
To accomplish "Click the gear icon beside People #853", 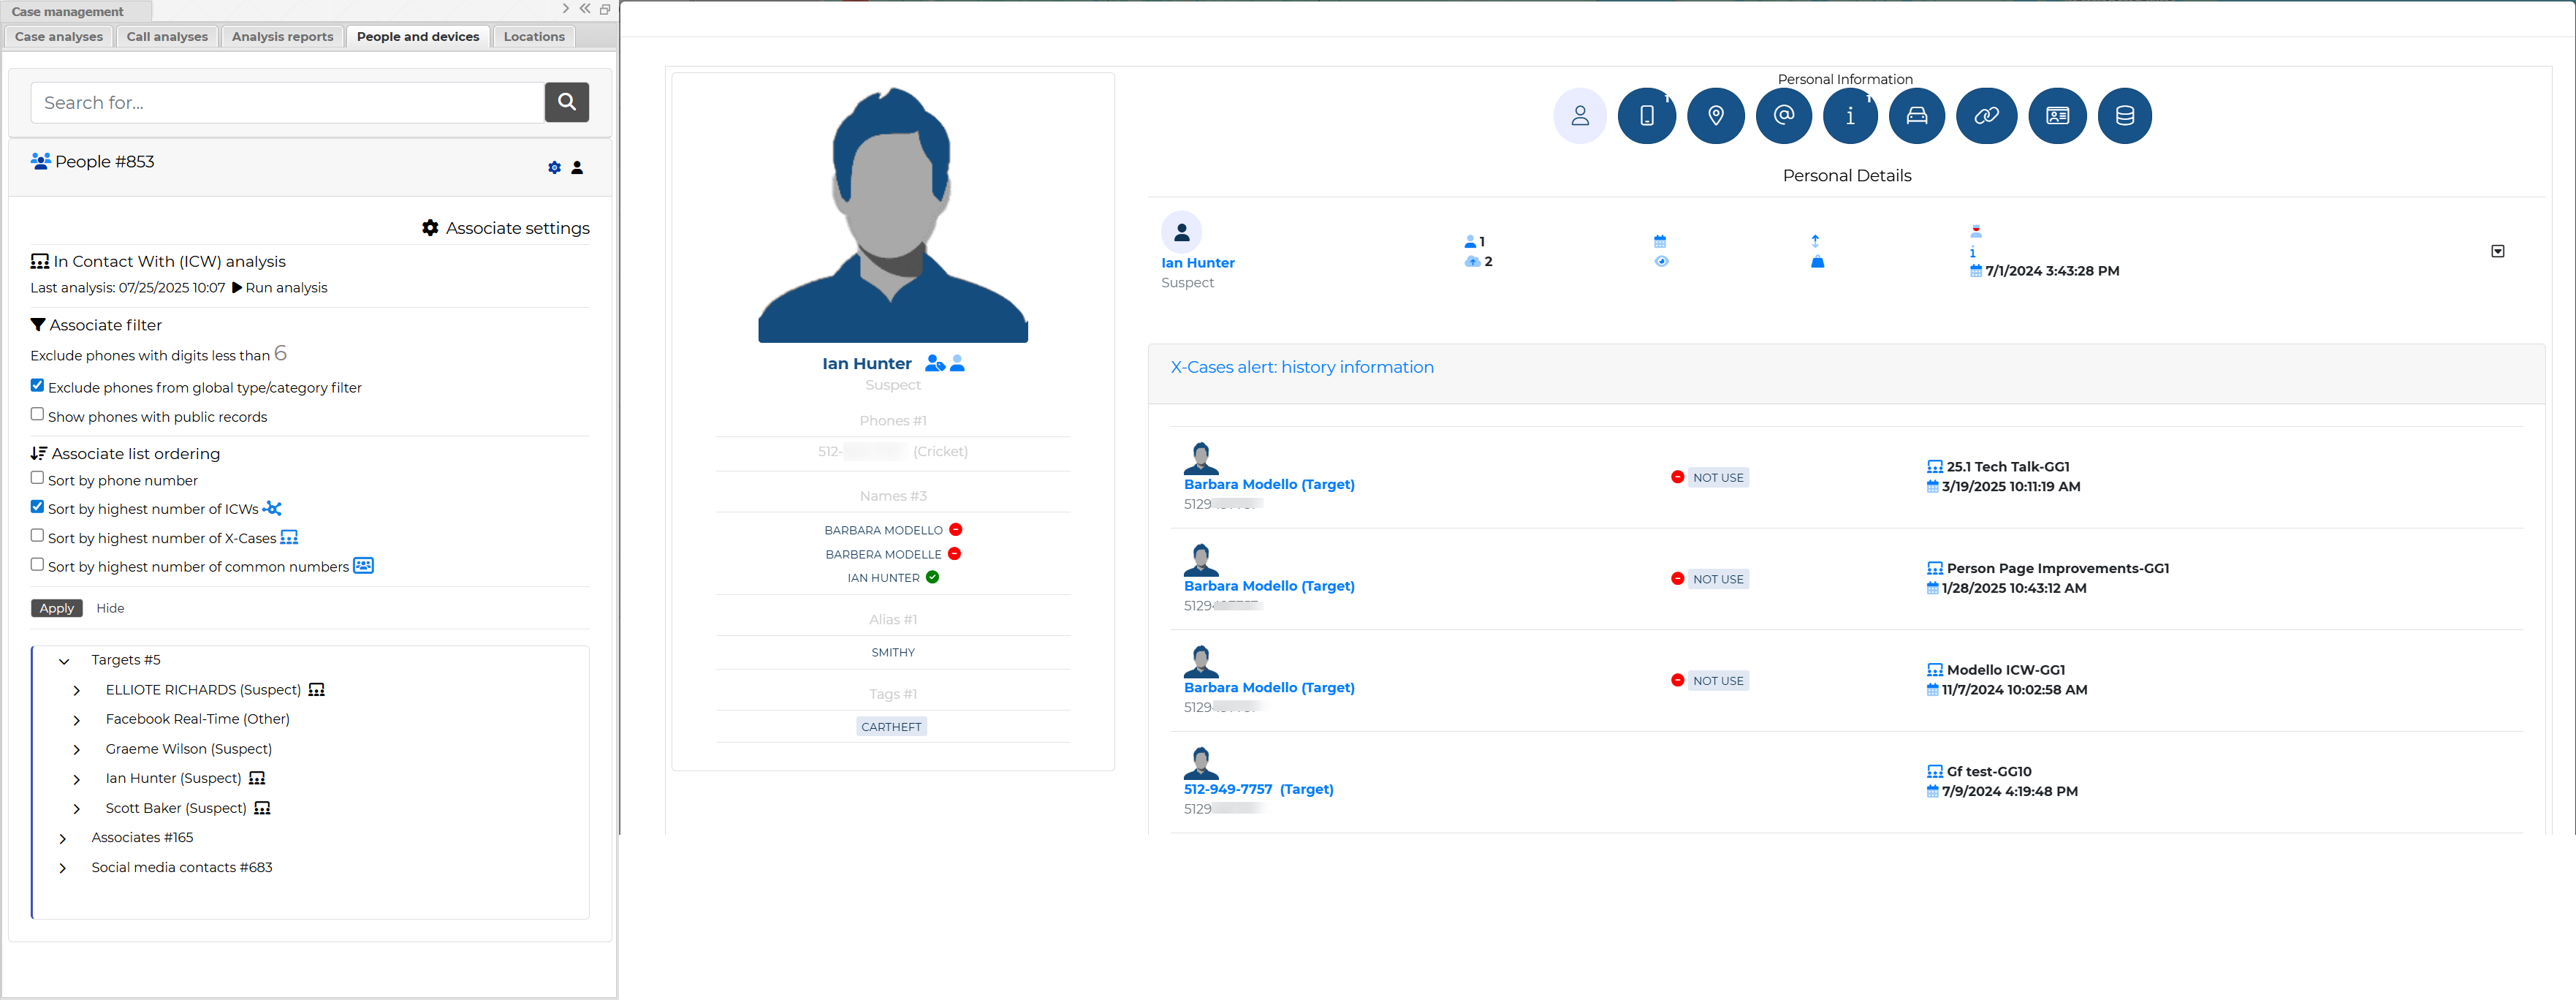I will coord(554,168).
